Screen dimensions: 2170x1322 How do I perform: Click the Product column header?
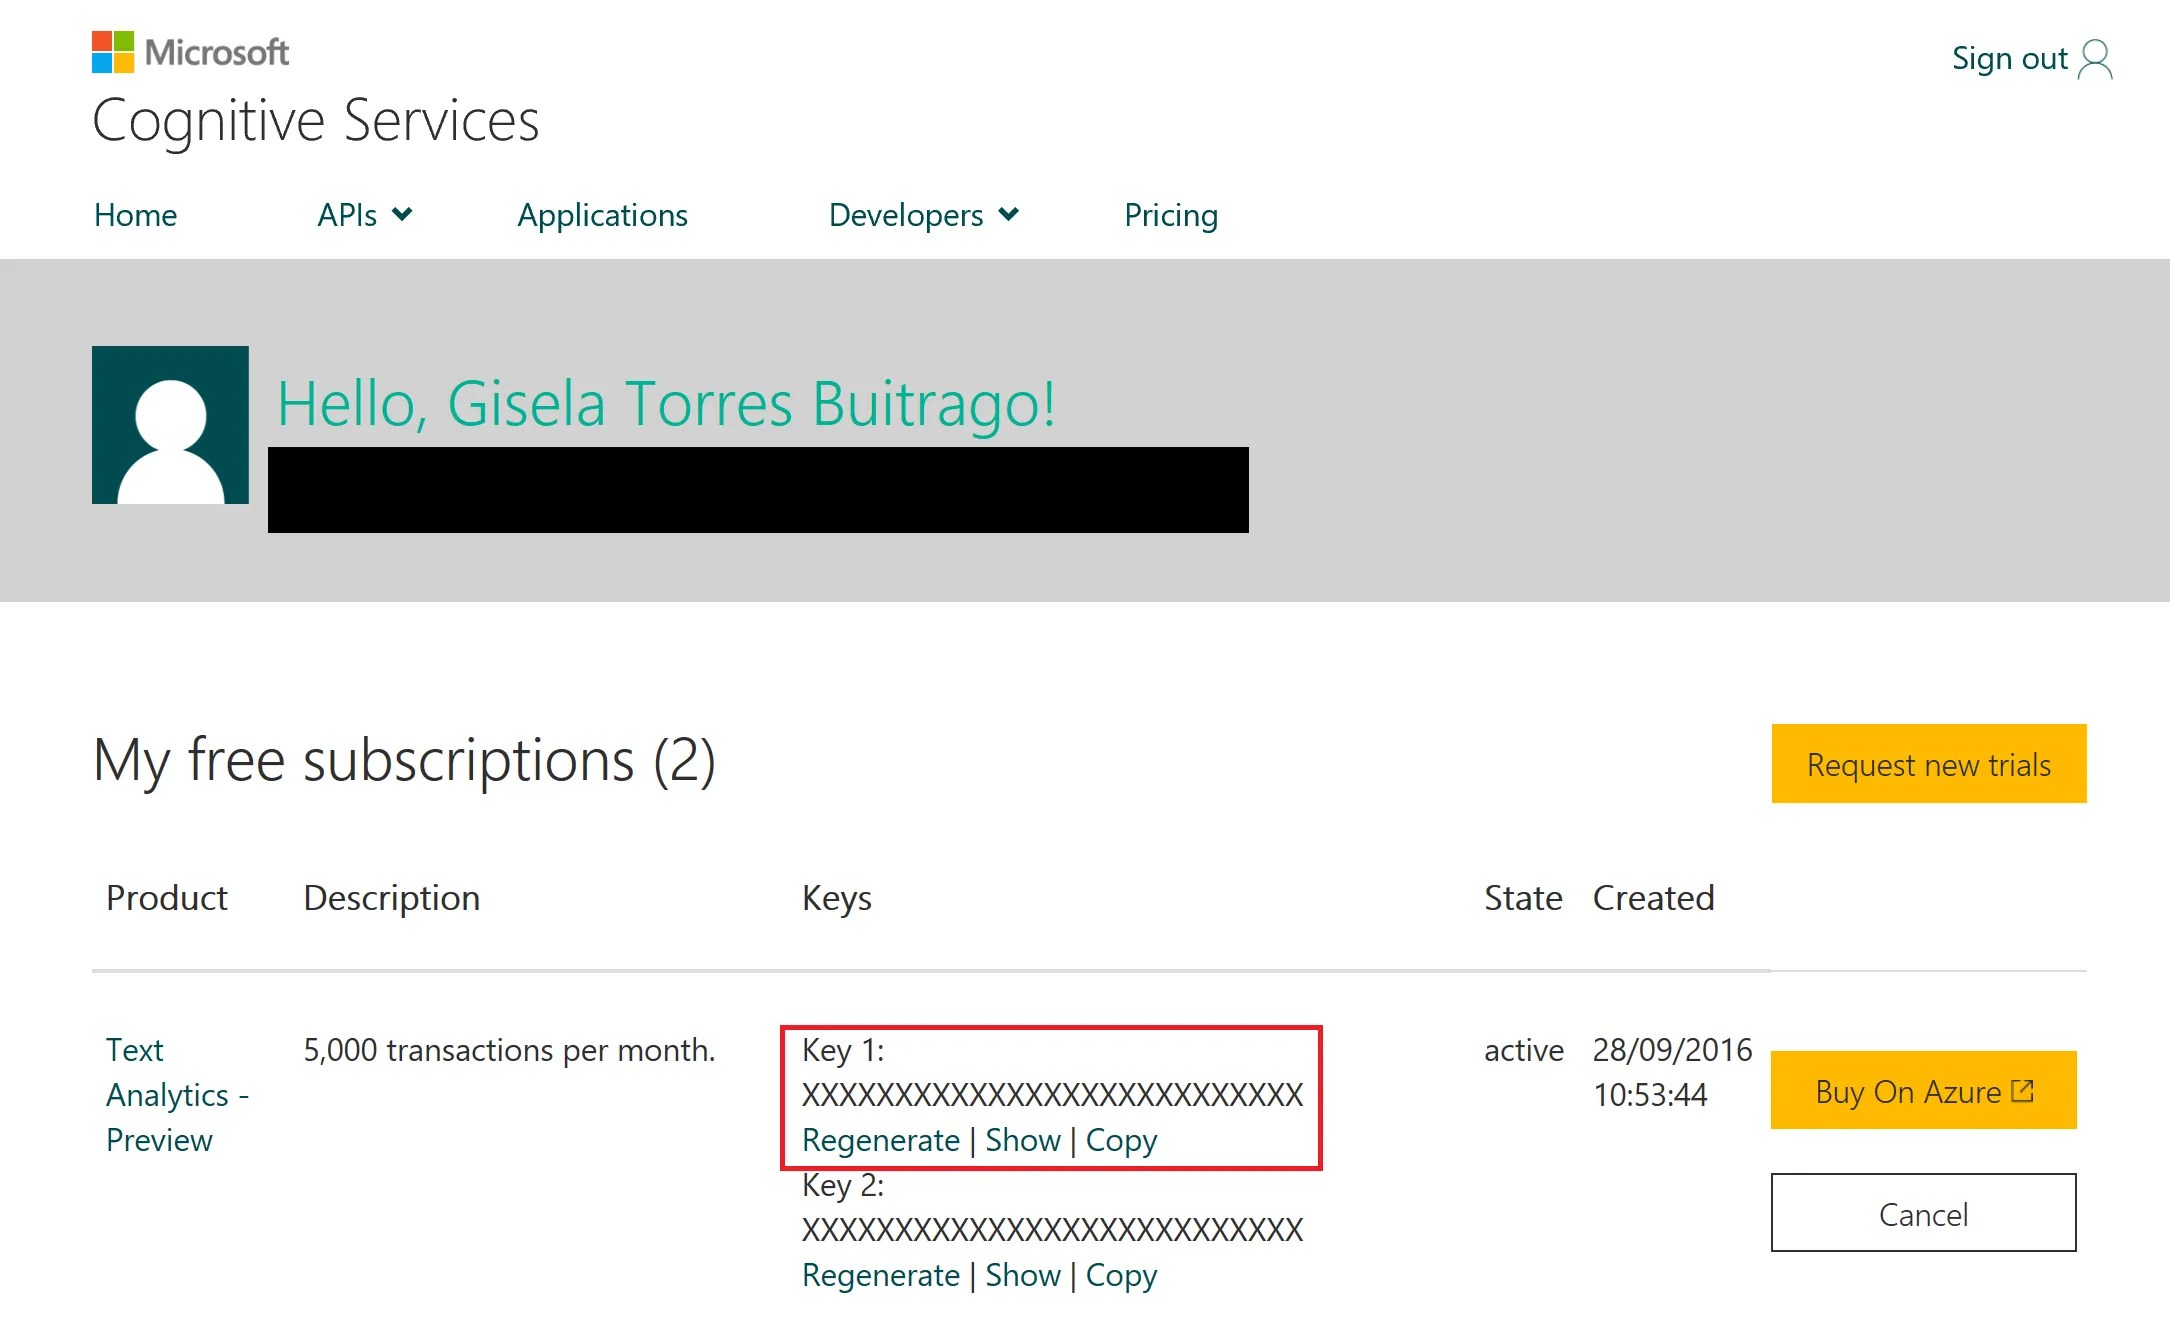[167, 898]
